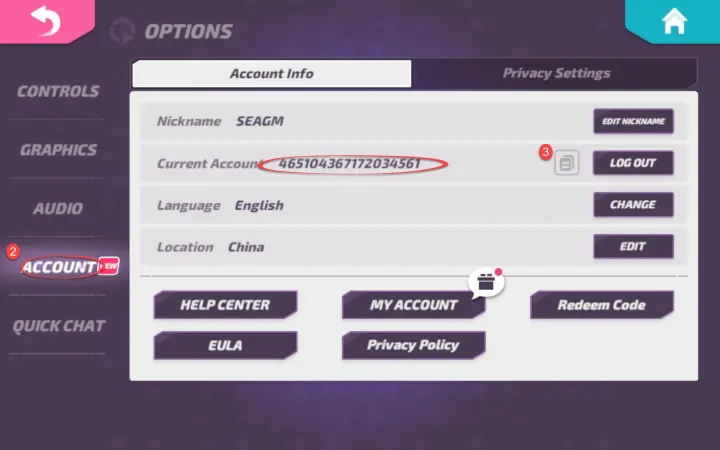Open the Graphics settings section
Image resolution: width=720 pixels, height=450 pixels.
(x=58, y=150)
